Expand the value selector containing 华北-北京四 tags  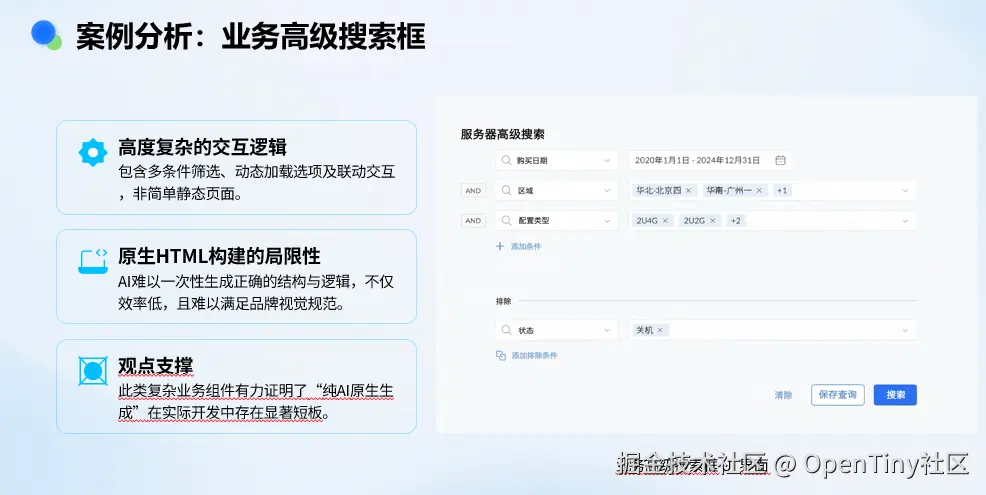(x=905, y=191)
